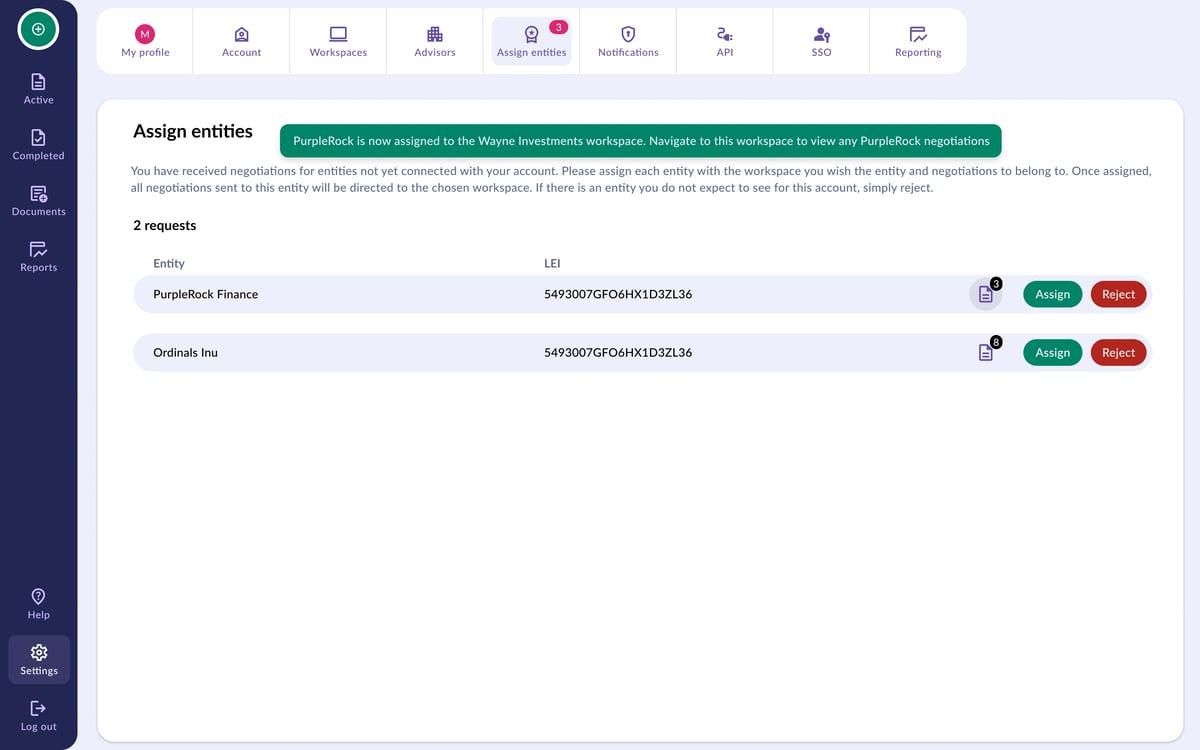Assign the PurpleRock Finance entity
This screenshot has height=750, width=1200.
(x=1052, y=294)
